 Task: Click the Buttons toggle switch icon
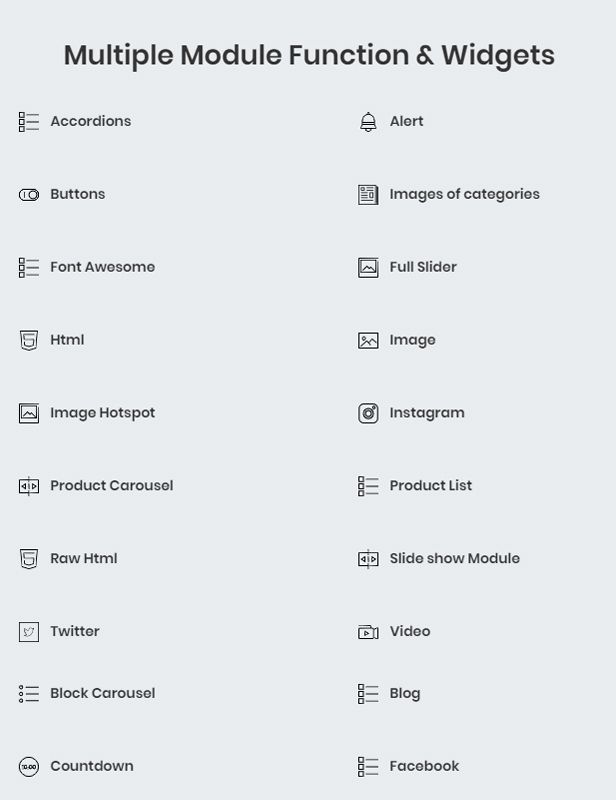pyautogui.click(x=29, y=195)
